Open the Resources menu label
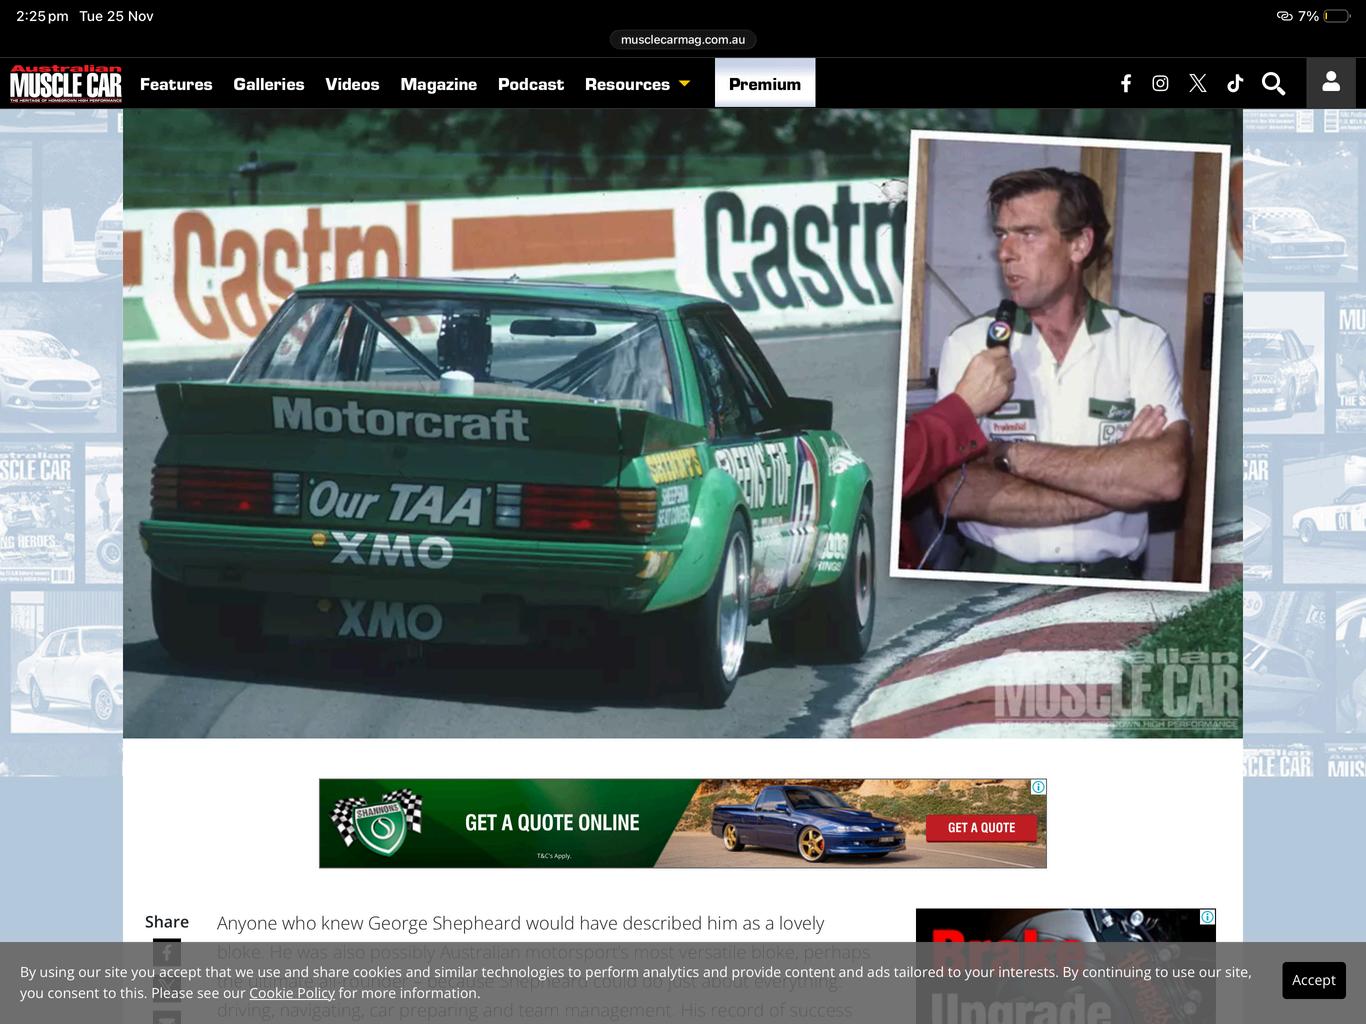 (x=627, y=84)
